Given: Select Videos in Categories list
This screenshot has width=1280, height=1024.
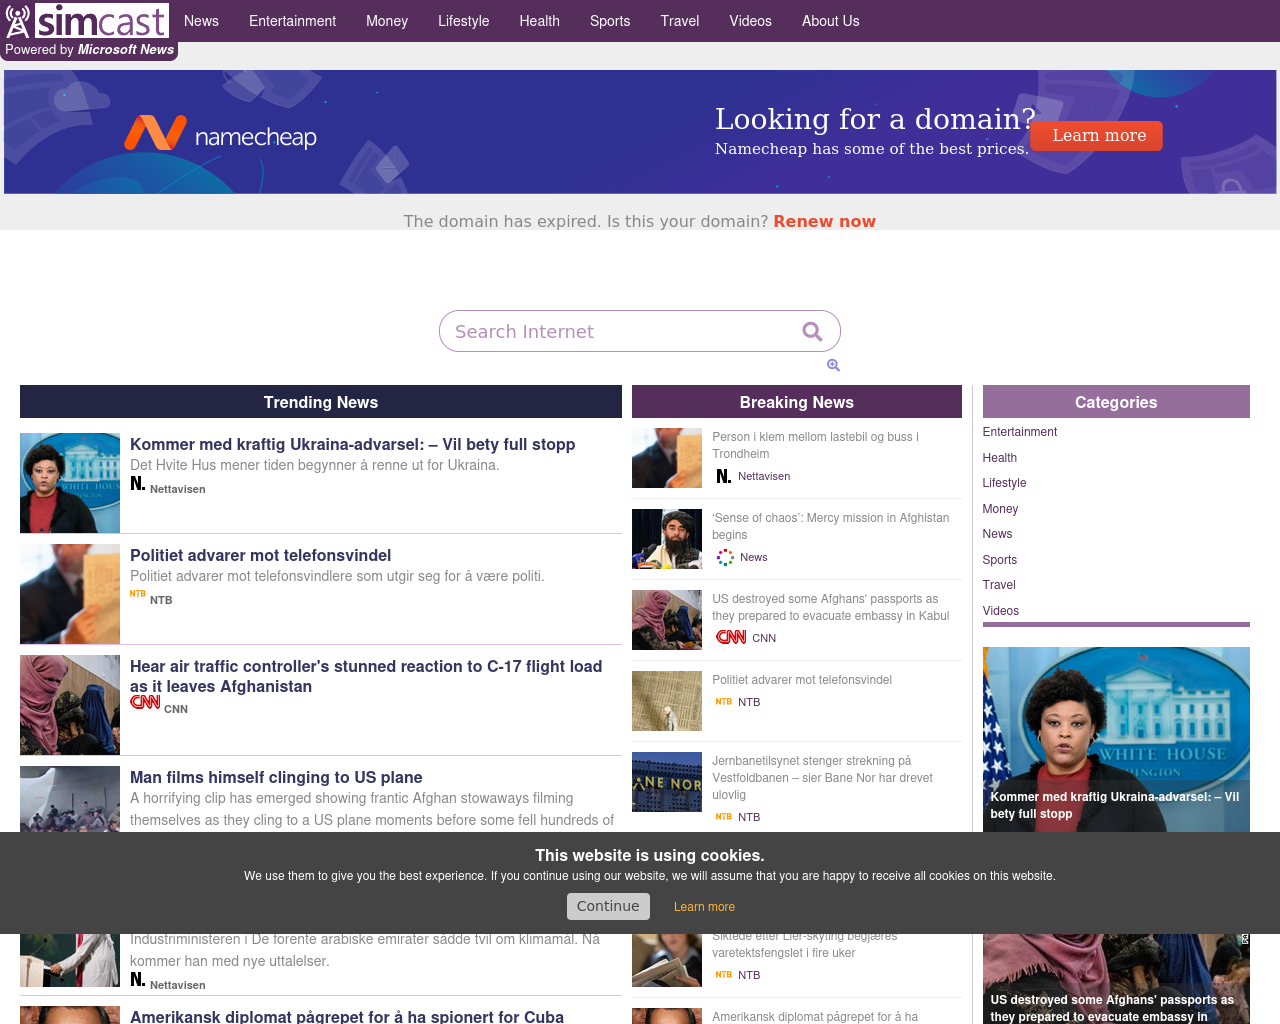Looking at the screenshot, I should (1001, 611).
